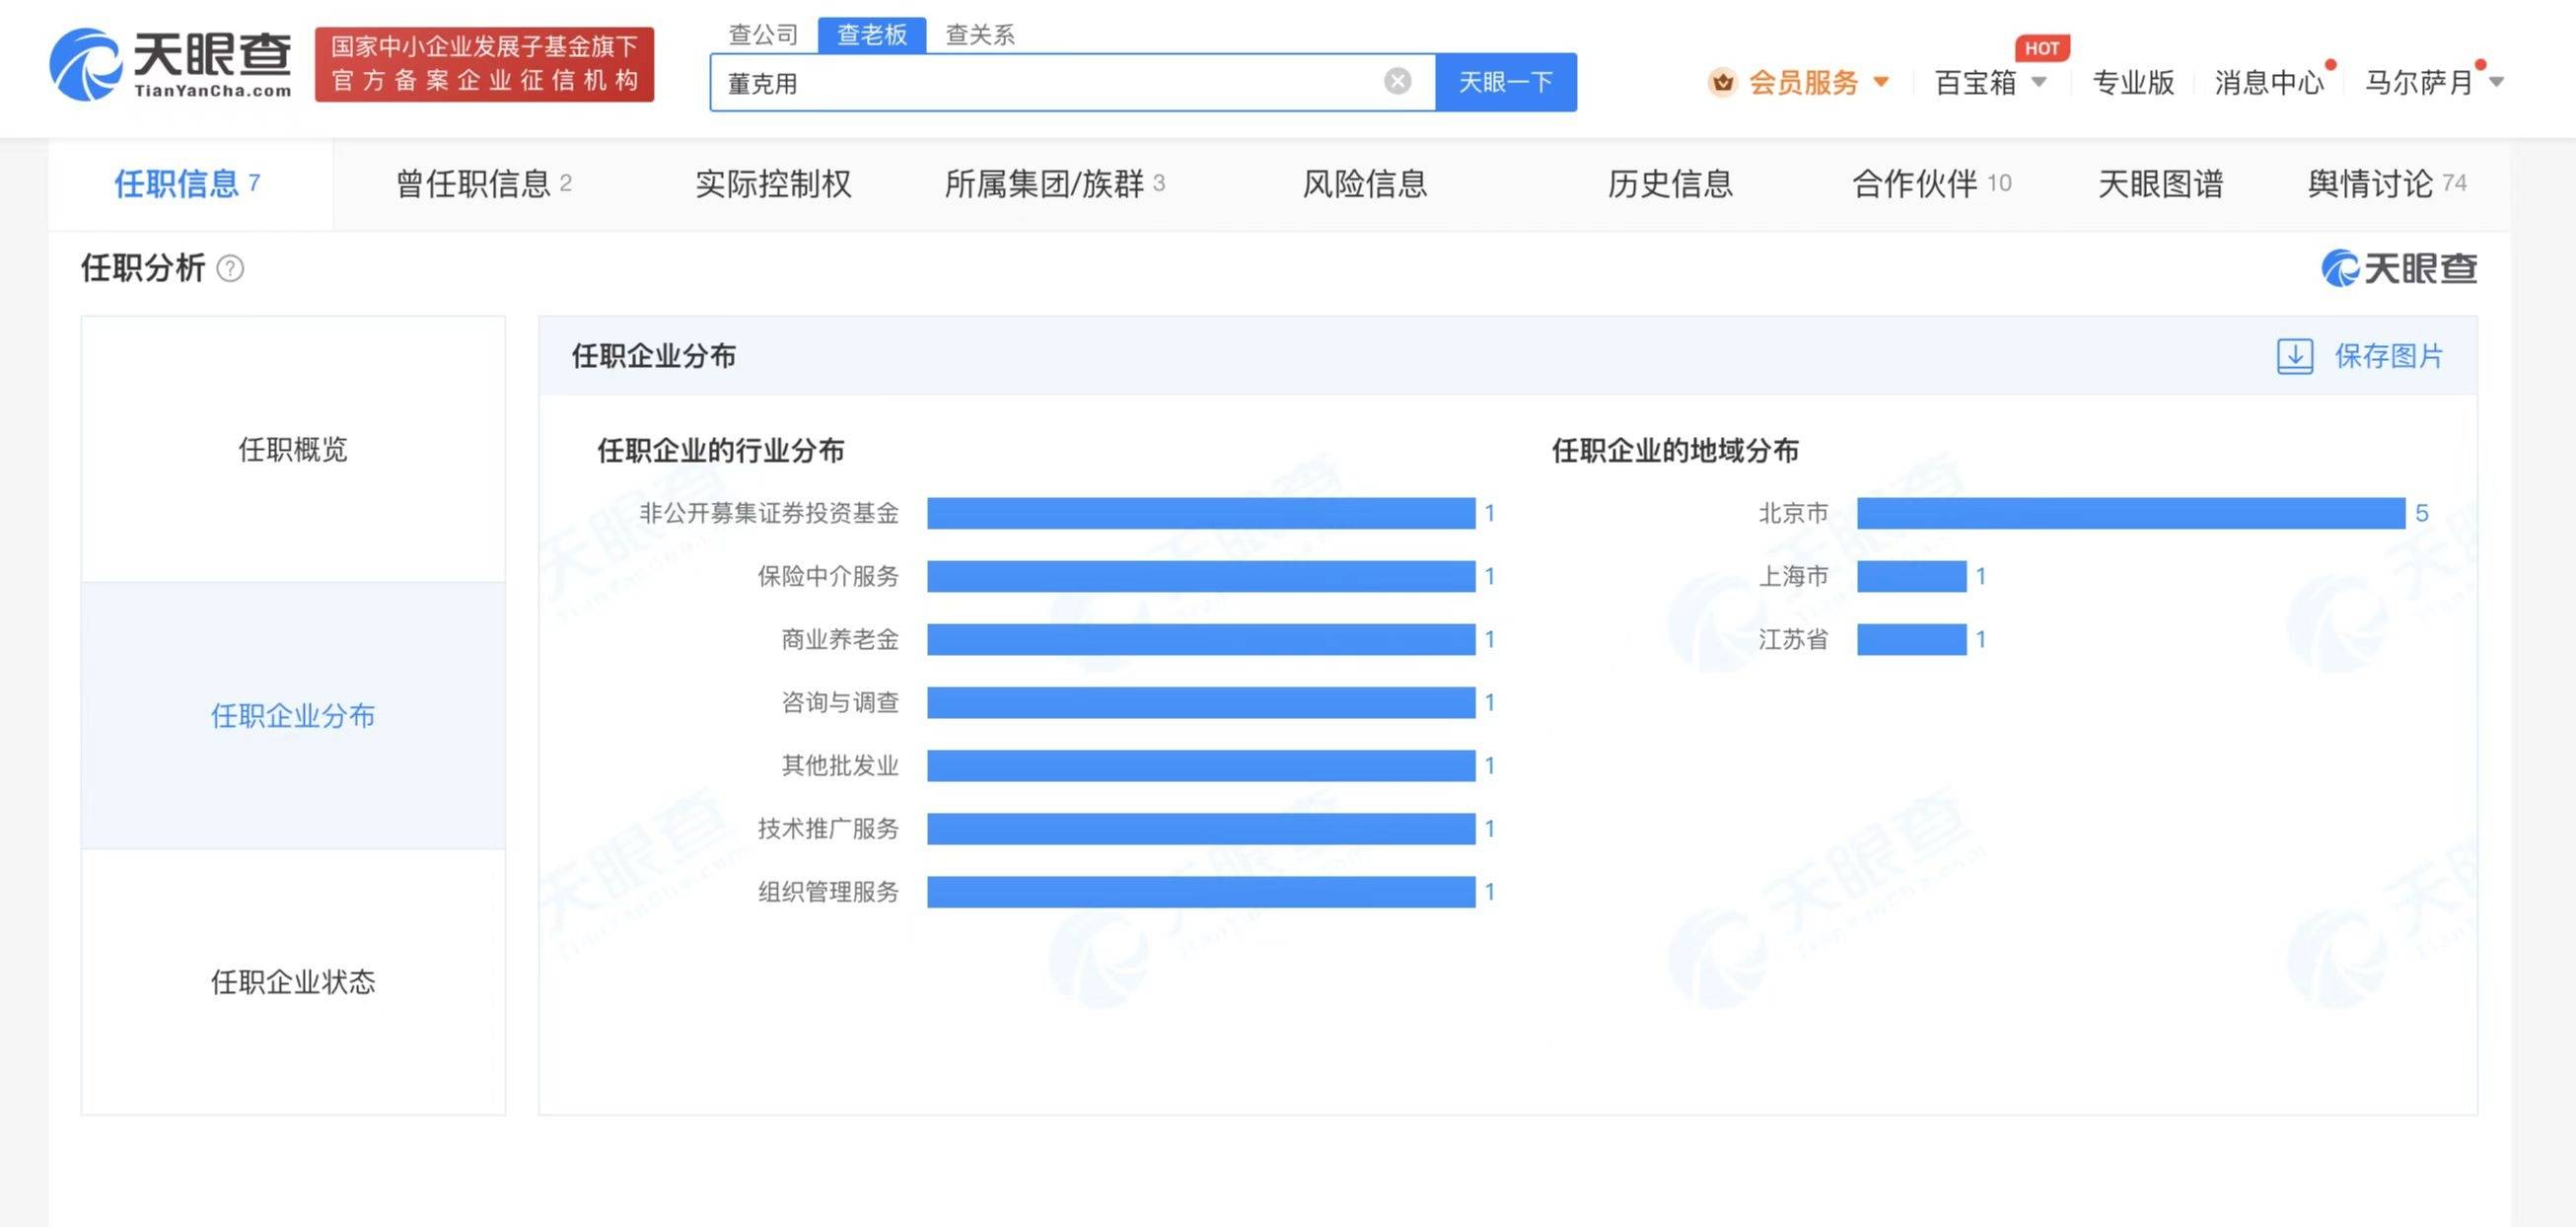Open the 实际控制权 tab

[x=773, y=183]
